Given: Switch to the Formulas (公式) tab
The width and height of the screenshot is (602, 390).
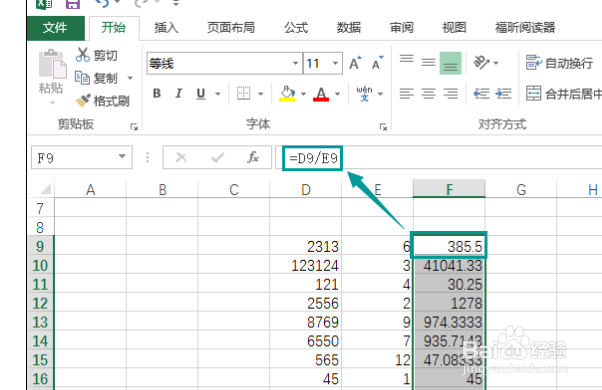Looking at the screenshot, I should [x=296, y=28].
